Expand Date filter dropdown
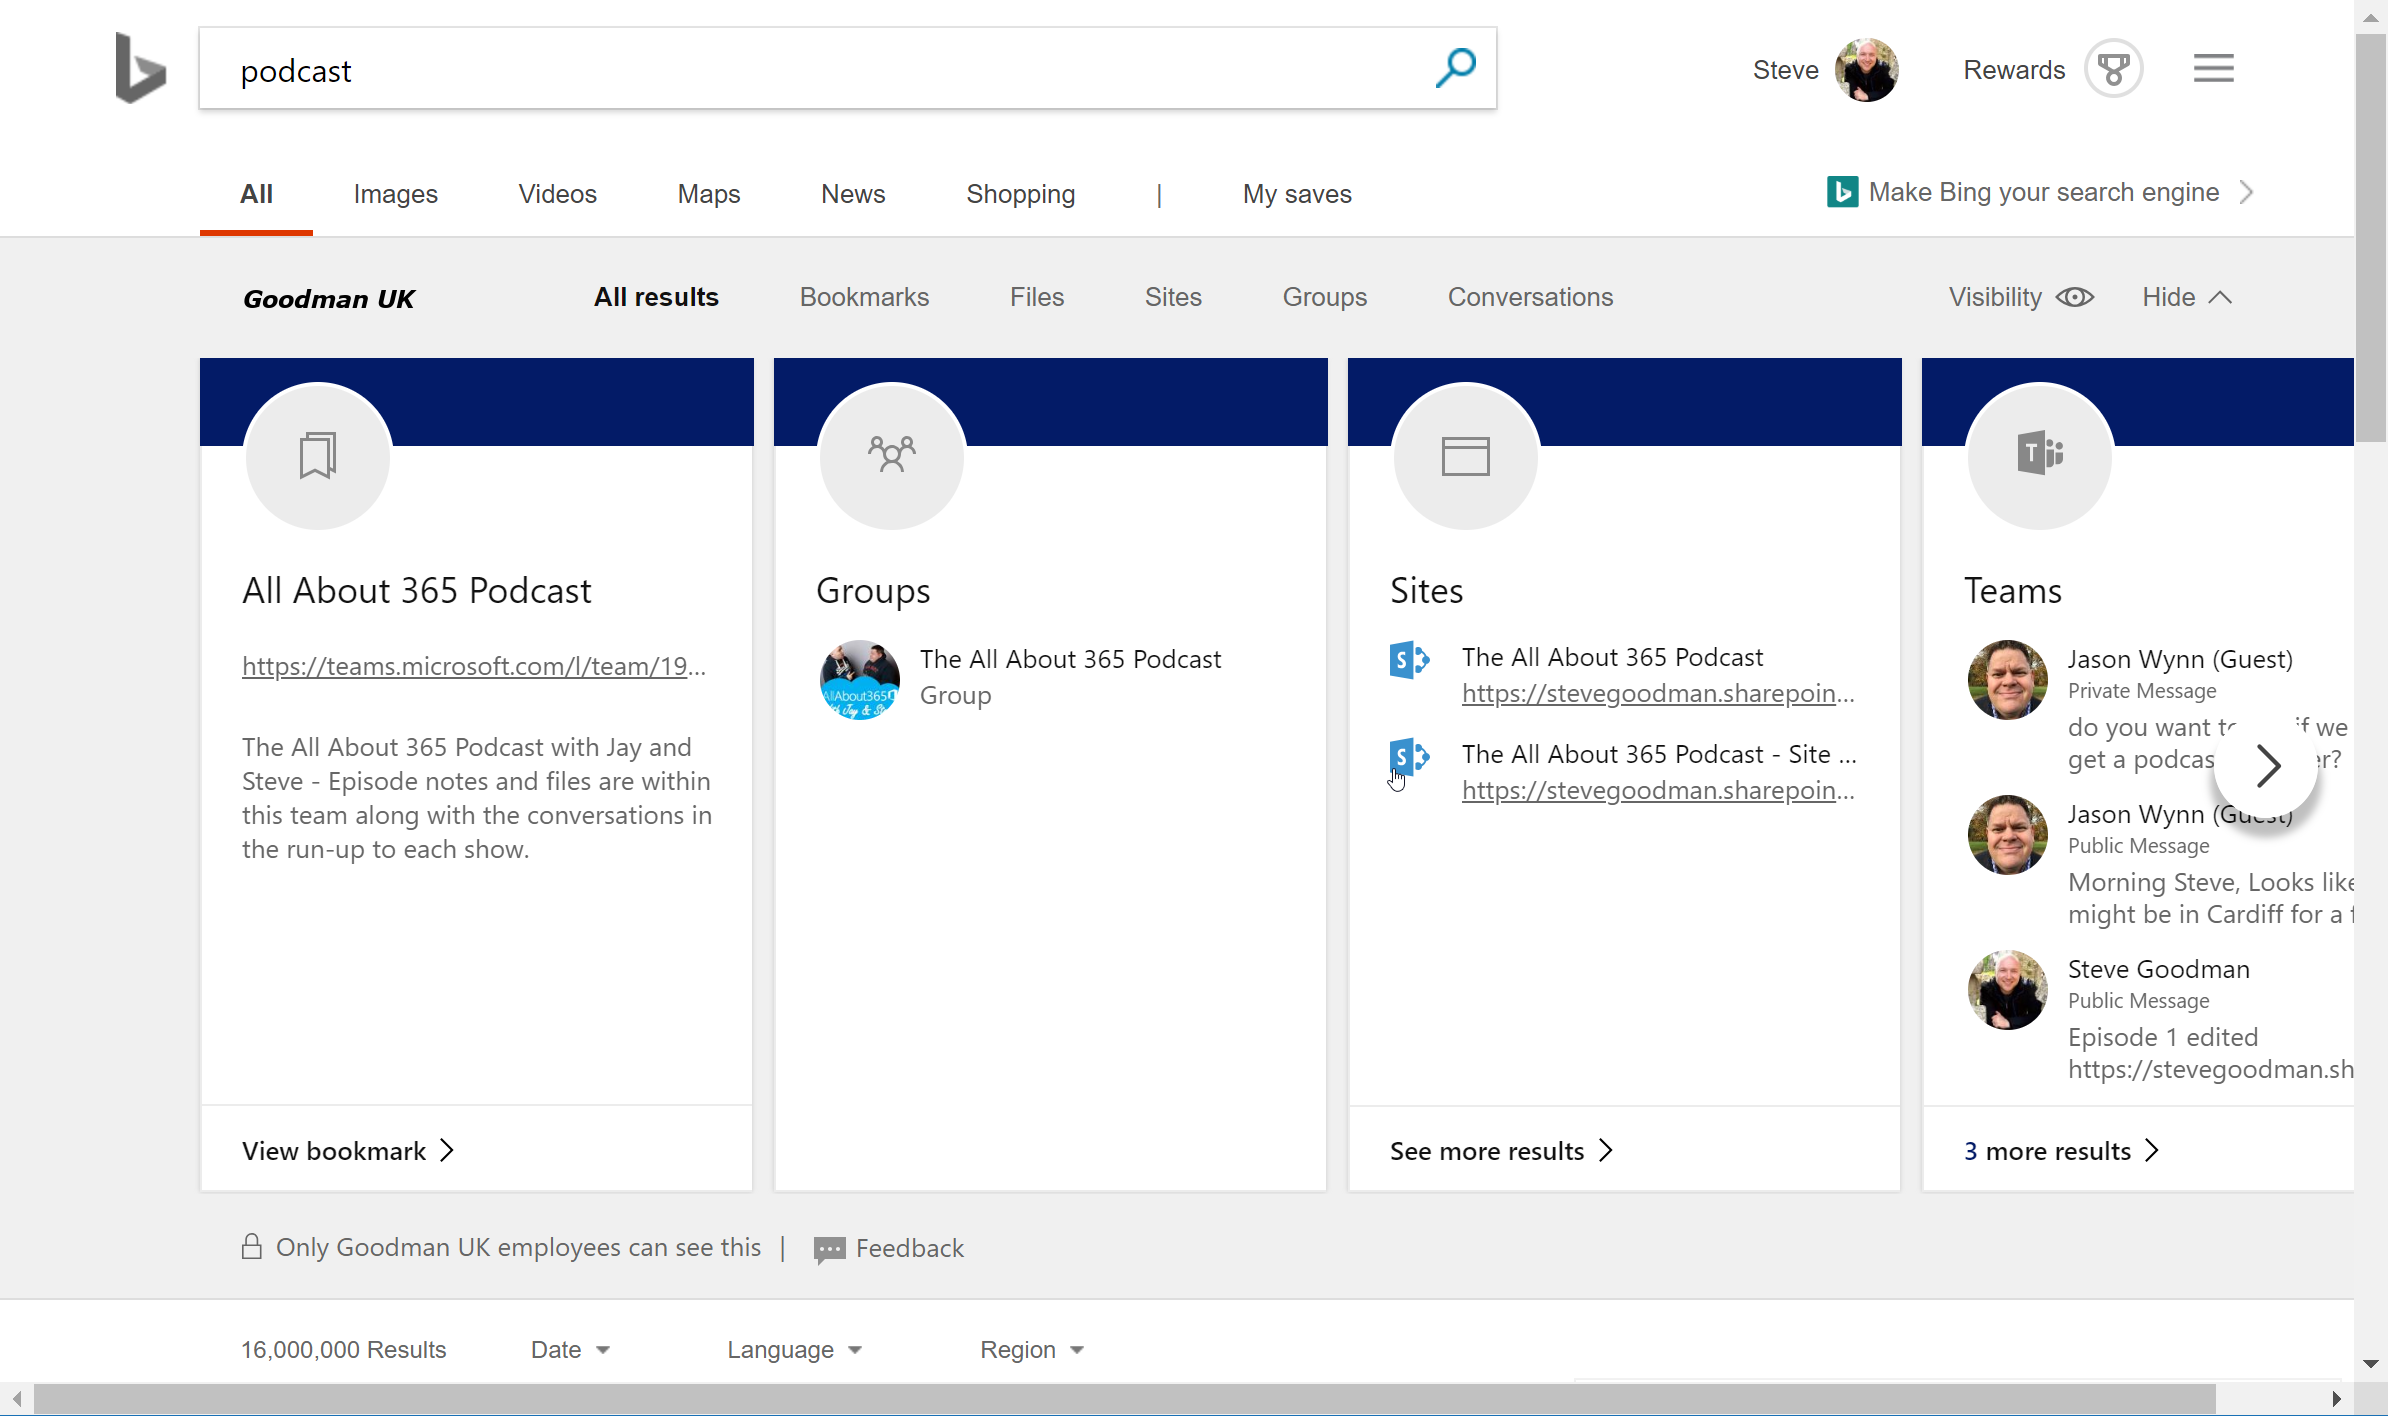This screenshot has width=2388, height=1416. coord(570,1349)
